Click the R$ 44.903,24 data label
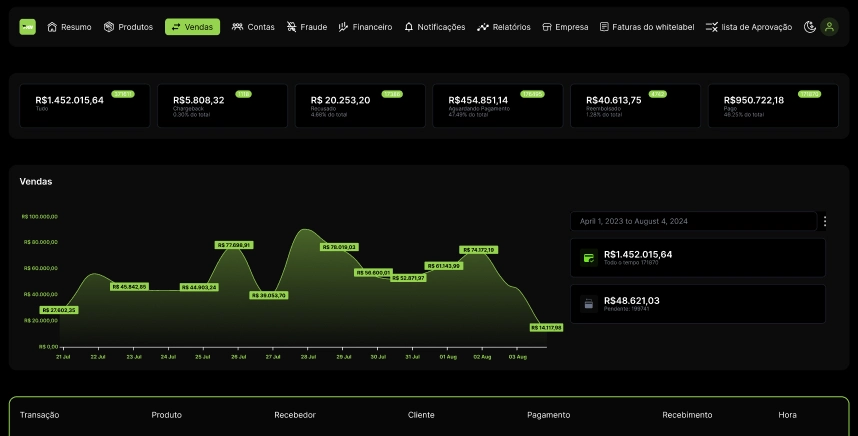Image resolution: width=858 pixels, height=436 pixels. tap(199, 287)
